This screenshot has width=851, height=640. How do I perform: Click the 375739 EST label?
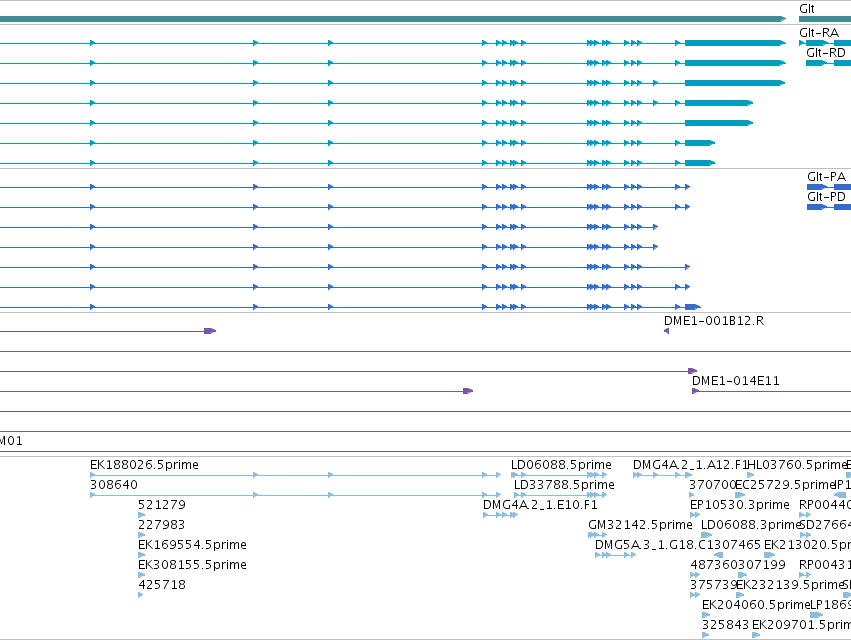point(713,585)
